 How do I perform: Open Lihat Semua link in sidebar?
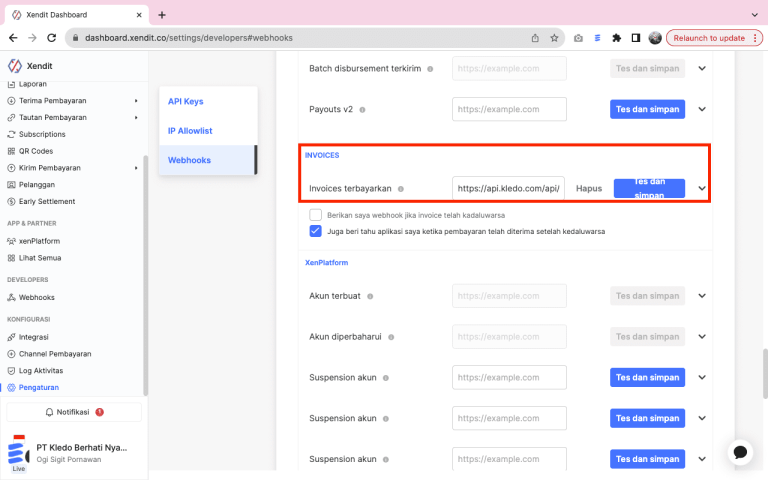40,258
